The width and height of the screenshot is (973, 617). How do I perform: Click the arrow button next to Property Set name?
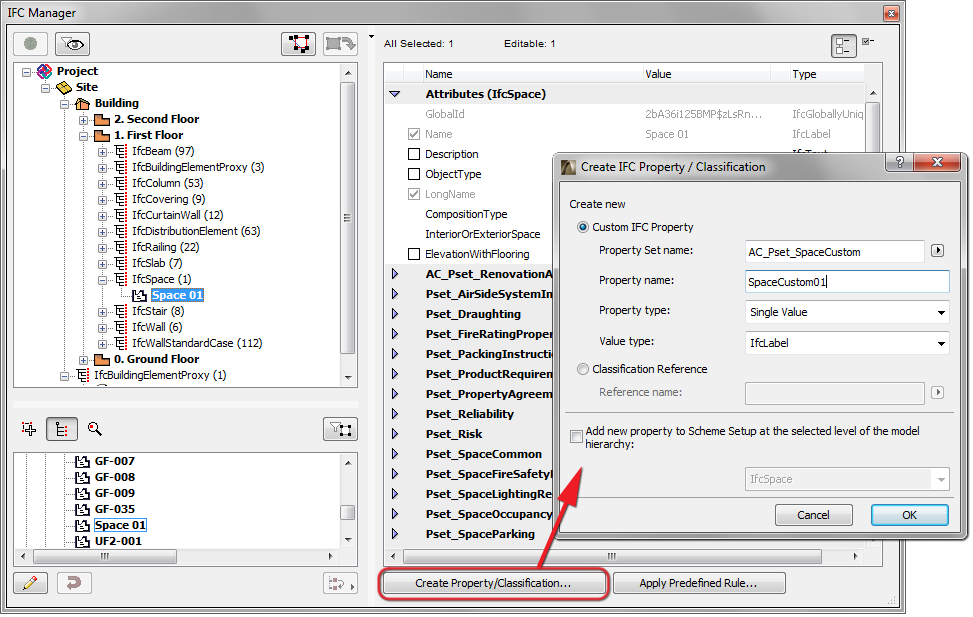pyautogui.click(x=938, y=251)
